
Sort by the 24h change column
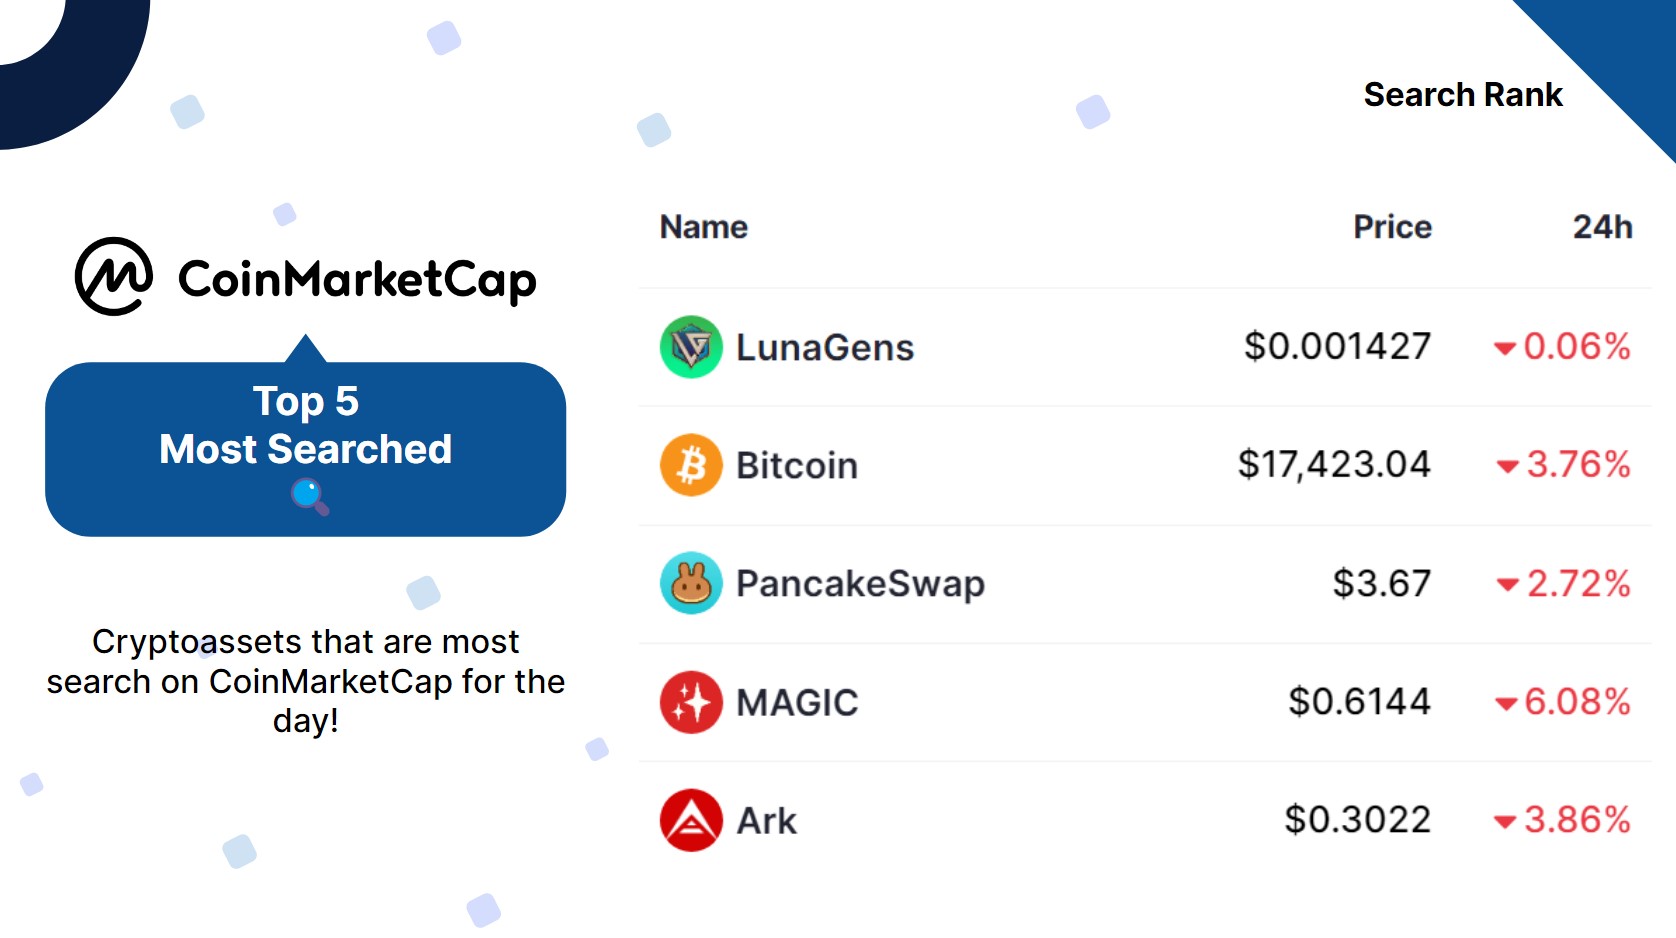[1603, 227]
